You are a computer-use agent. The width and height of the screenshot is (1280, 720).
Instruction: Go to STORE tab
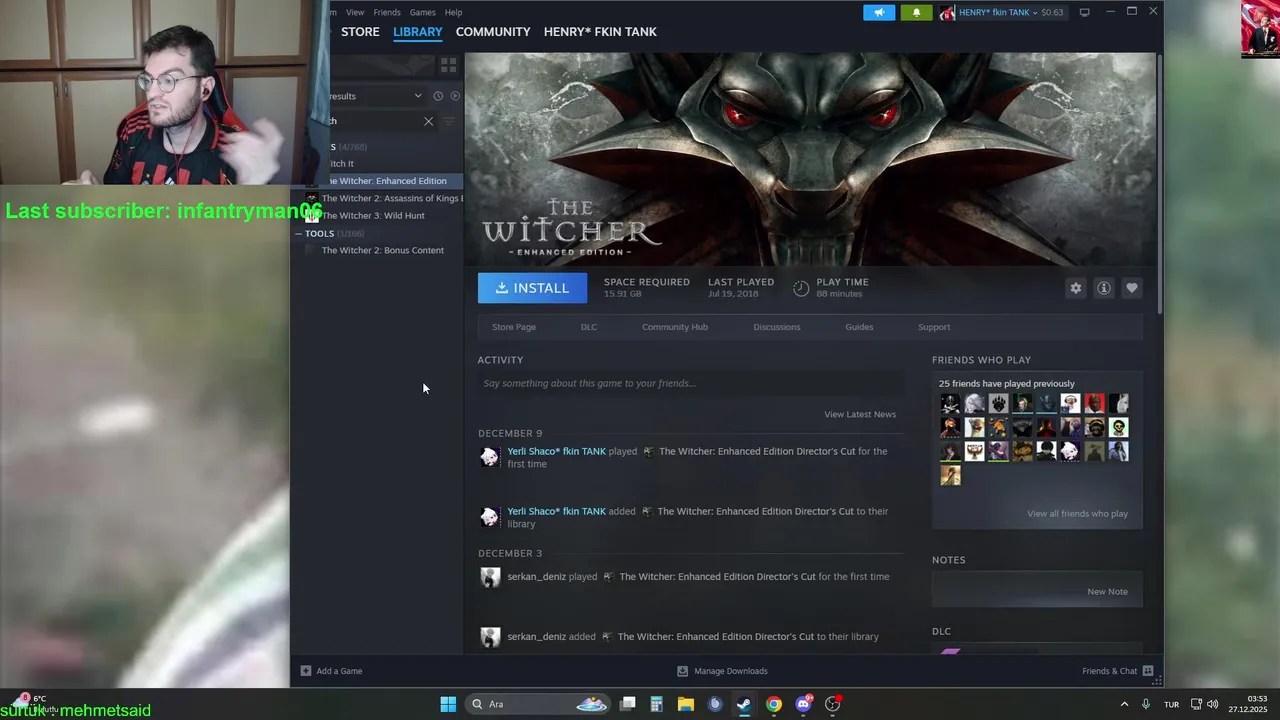[x=360, y=32]
